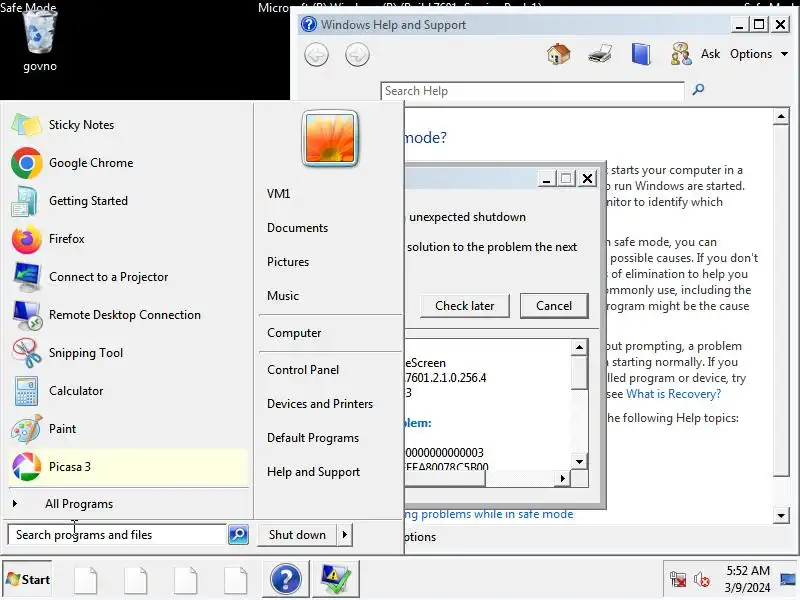Click the network tray icon with red X
Image resolution: width=800 pixels, height=600 pixels.
coord(678,579)
